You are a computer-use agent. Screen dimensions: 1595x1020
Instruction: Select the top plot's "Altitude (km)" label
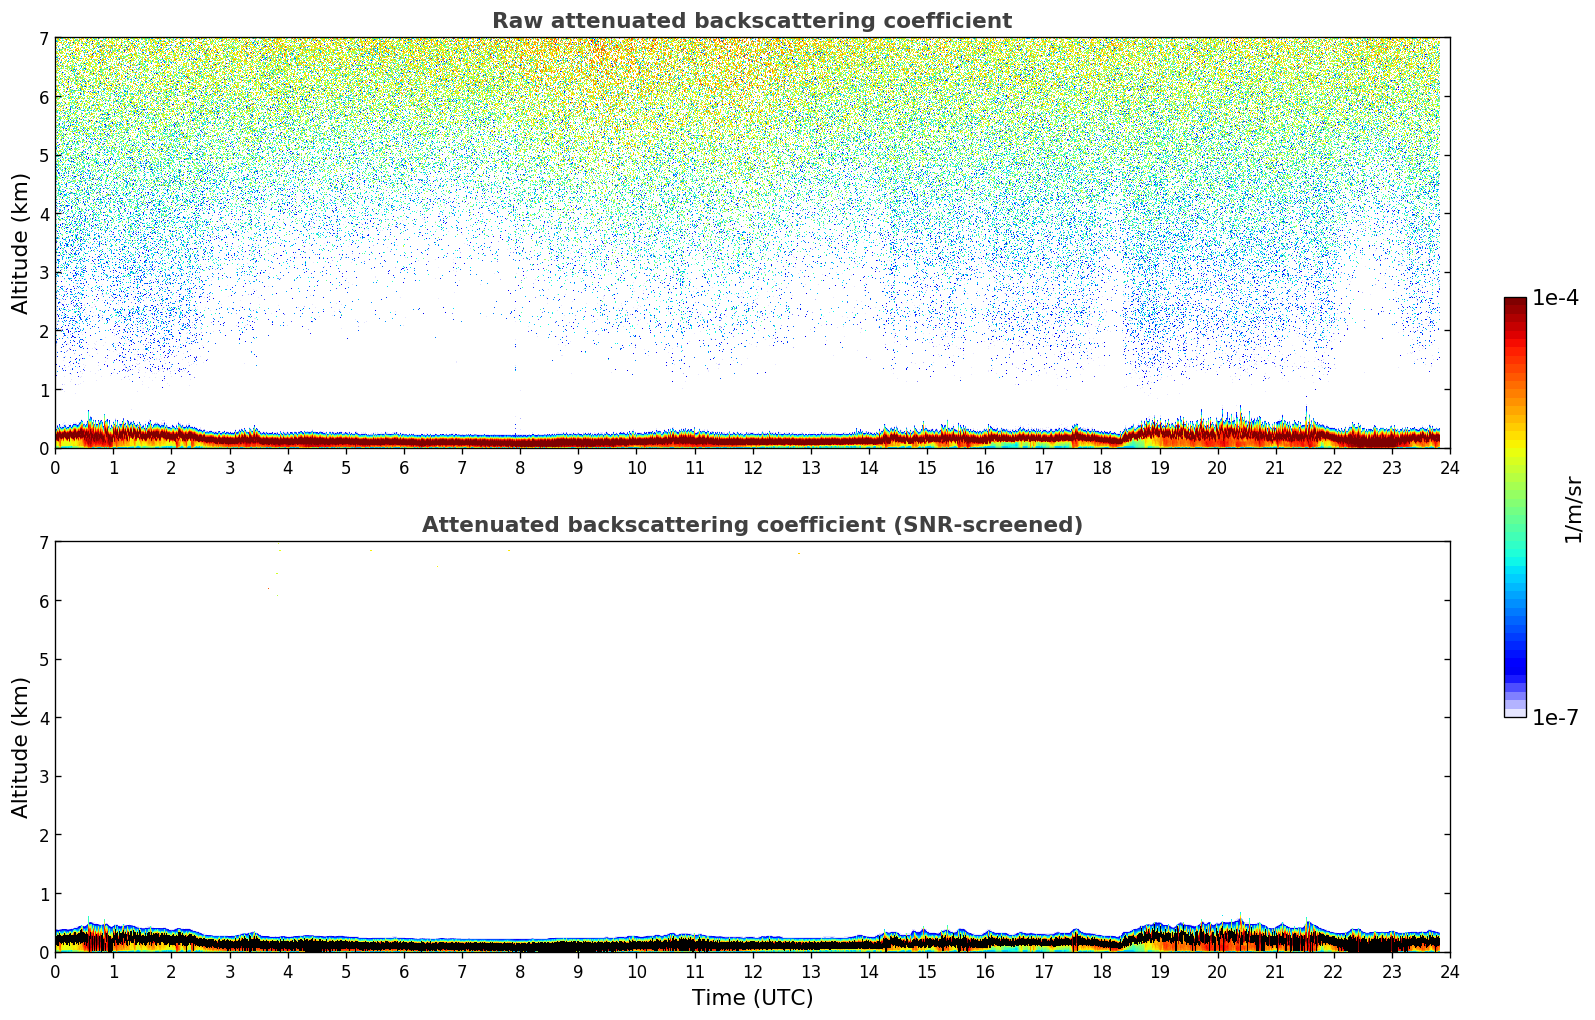point(21,243)
